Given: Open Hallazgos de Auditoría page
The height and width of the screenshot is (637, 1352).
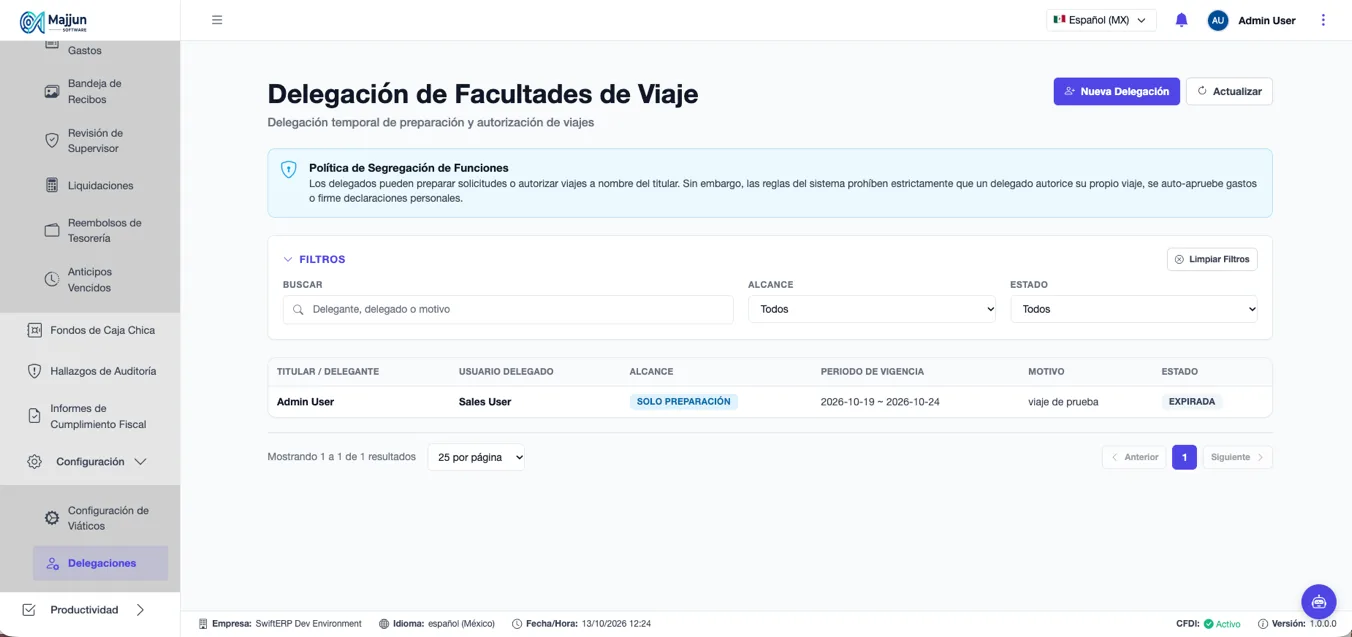Looking at the screenshot, I should click(103, 371).
